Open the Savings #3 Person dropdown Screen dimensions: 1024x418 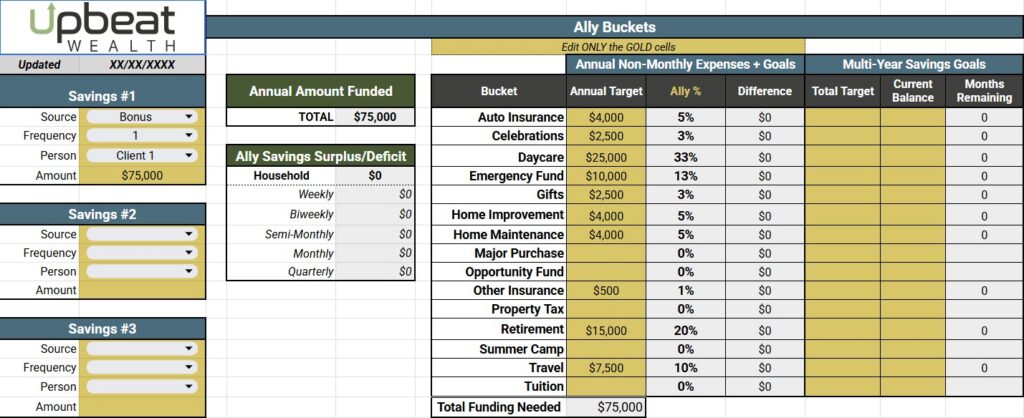click(x=142, y=387)
